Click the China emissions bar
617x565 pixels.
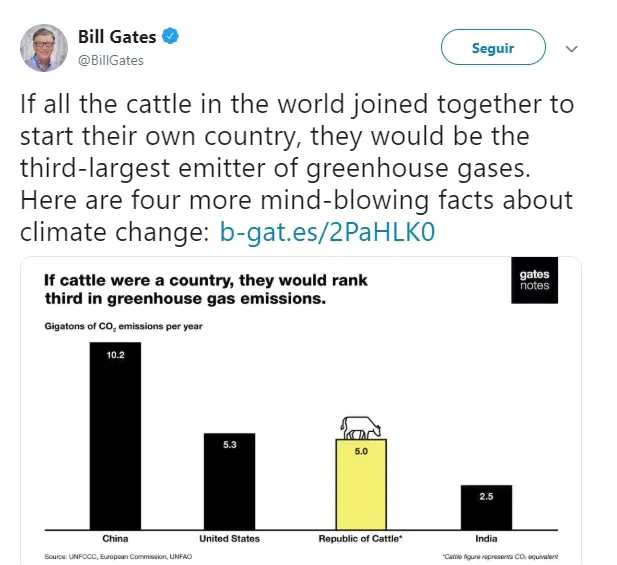(x=114, y=435)
